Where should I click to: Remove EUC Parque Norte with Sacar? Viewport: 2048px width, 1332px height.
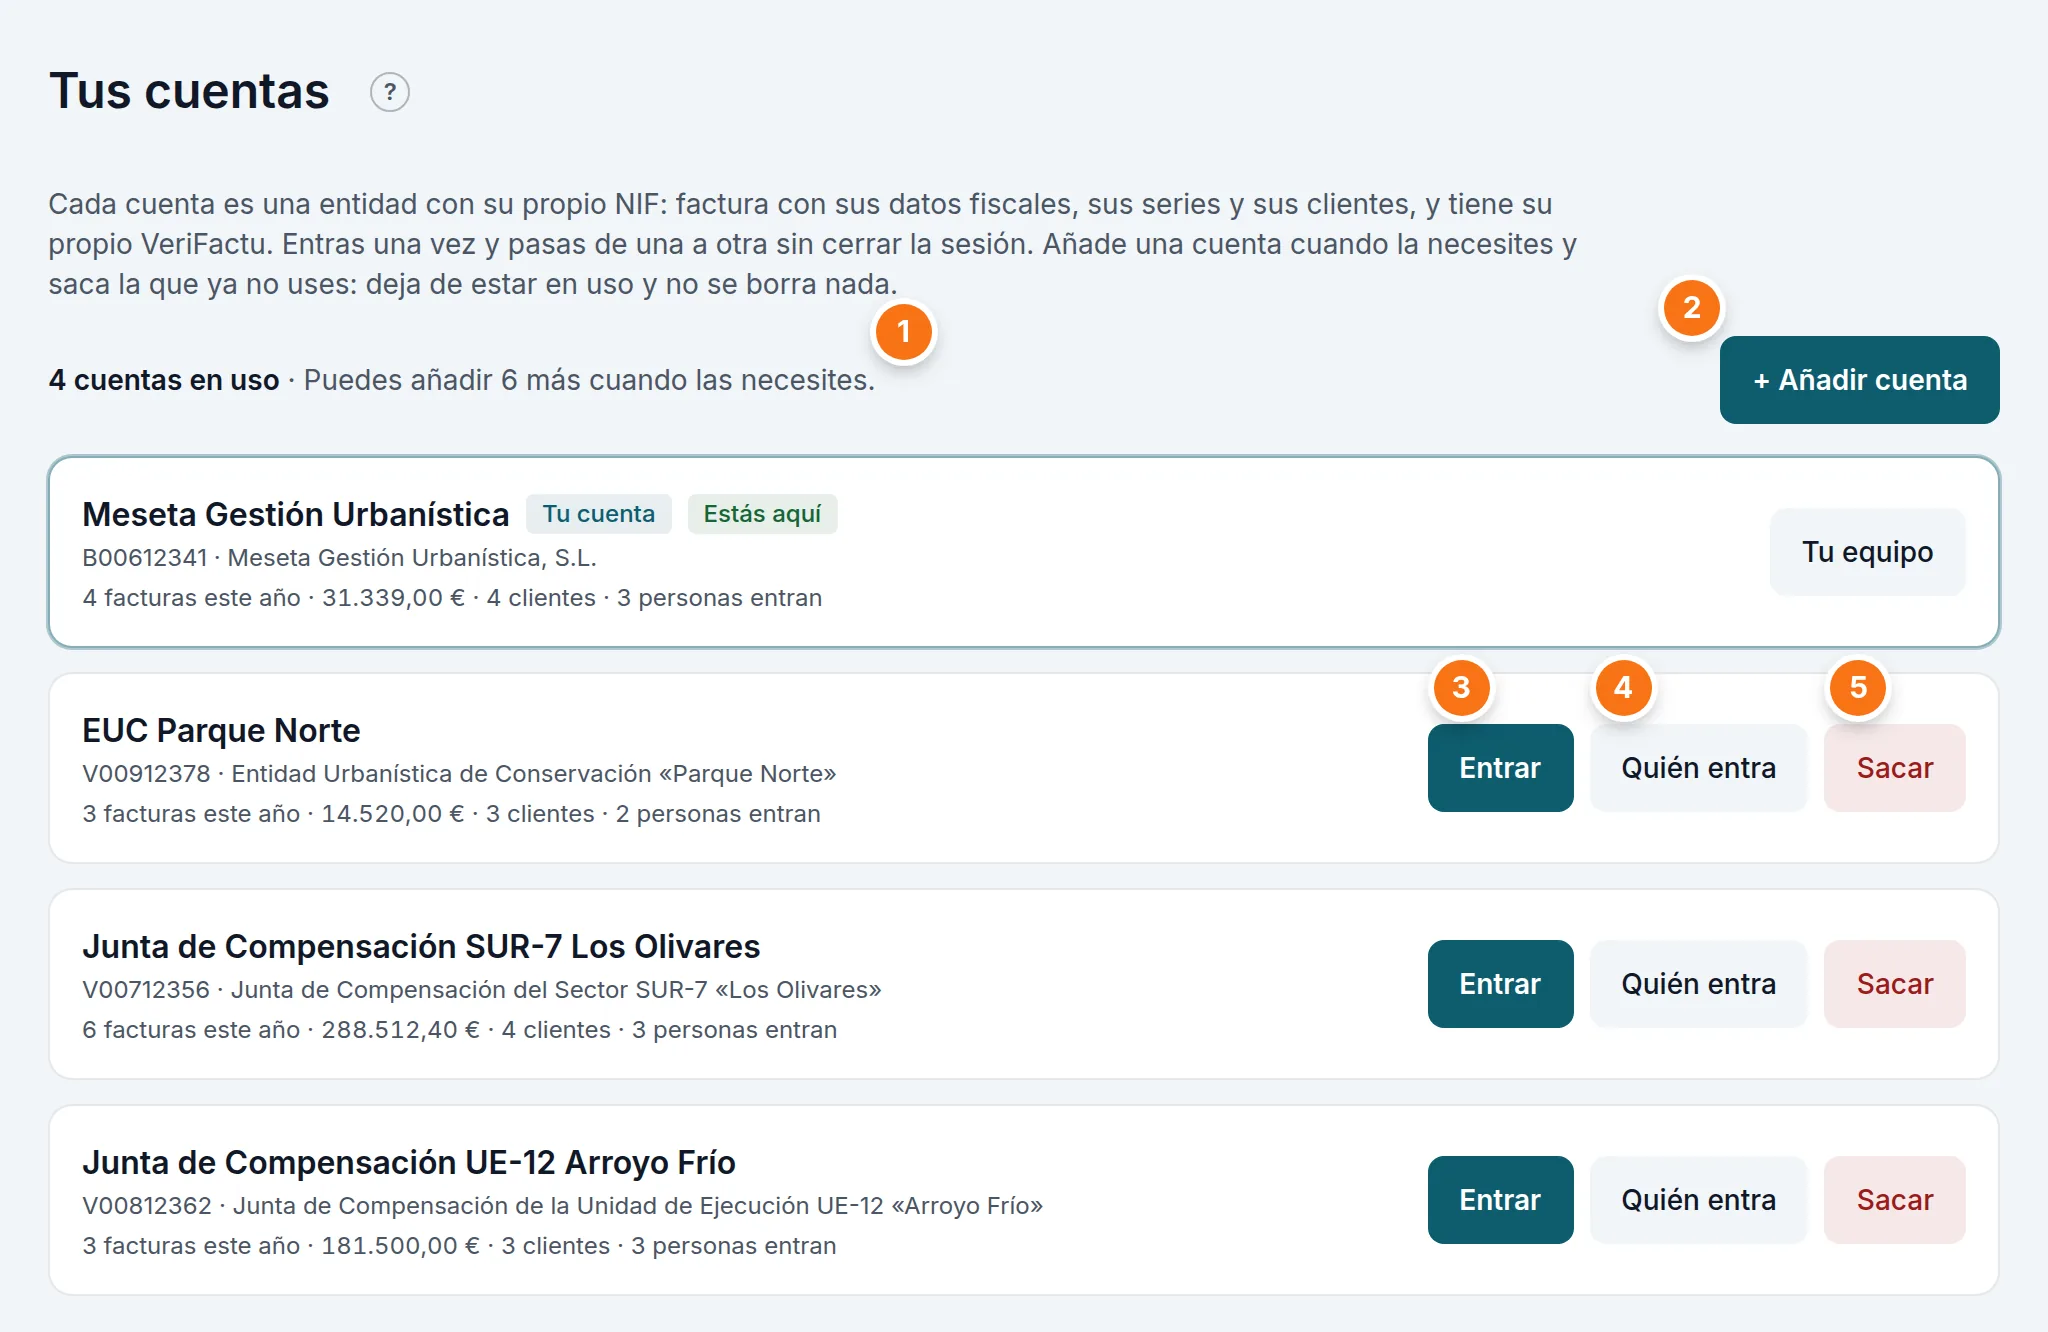pyautogui.click(x=1894, y=768)
